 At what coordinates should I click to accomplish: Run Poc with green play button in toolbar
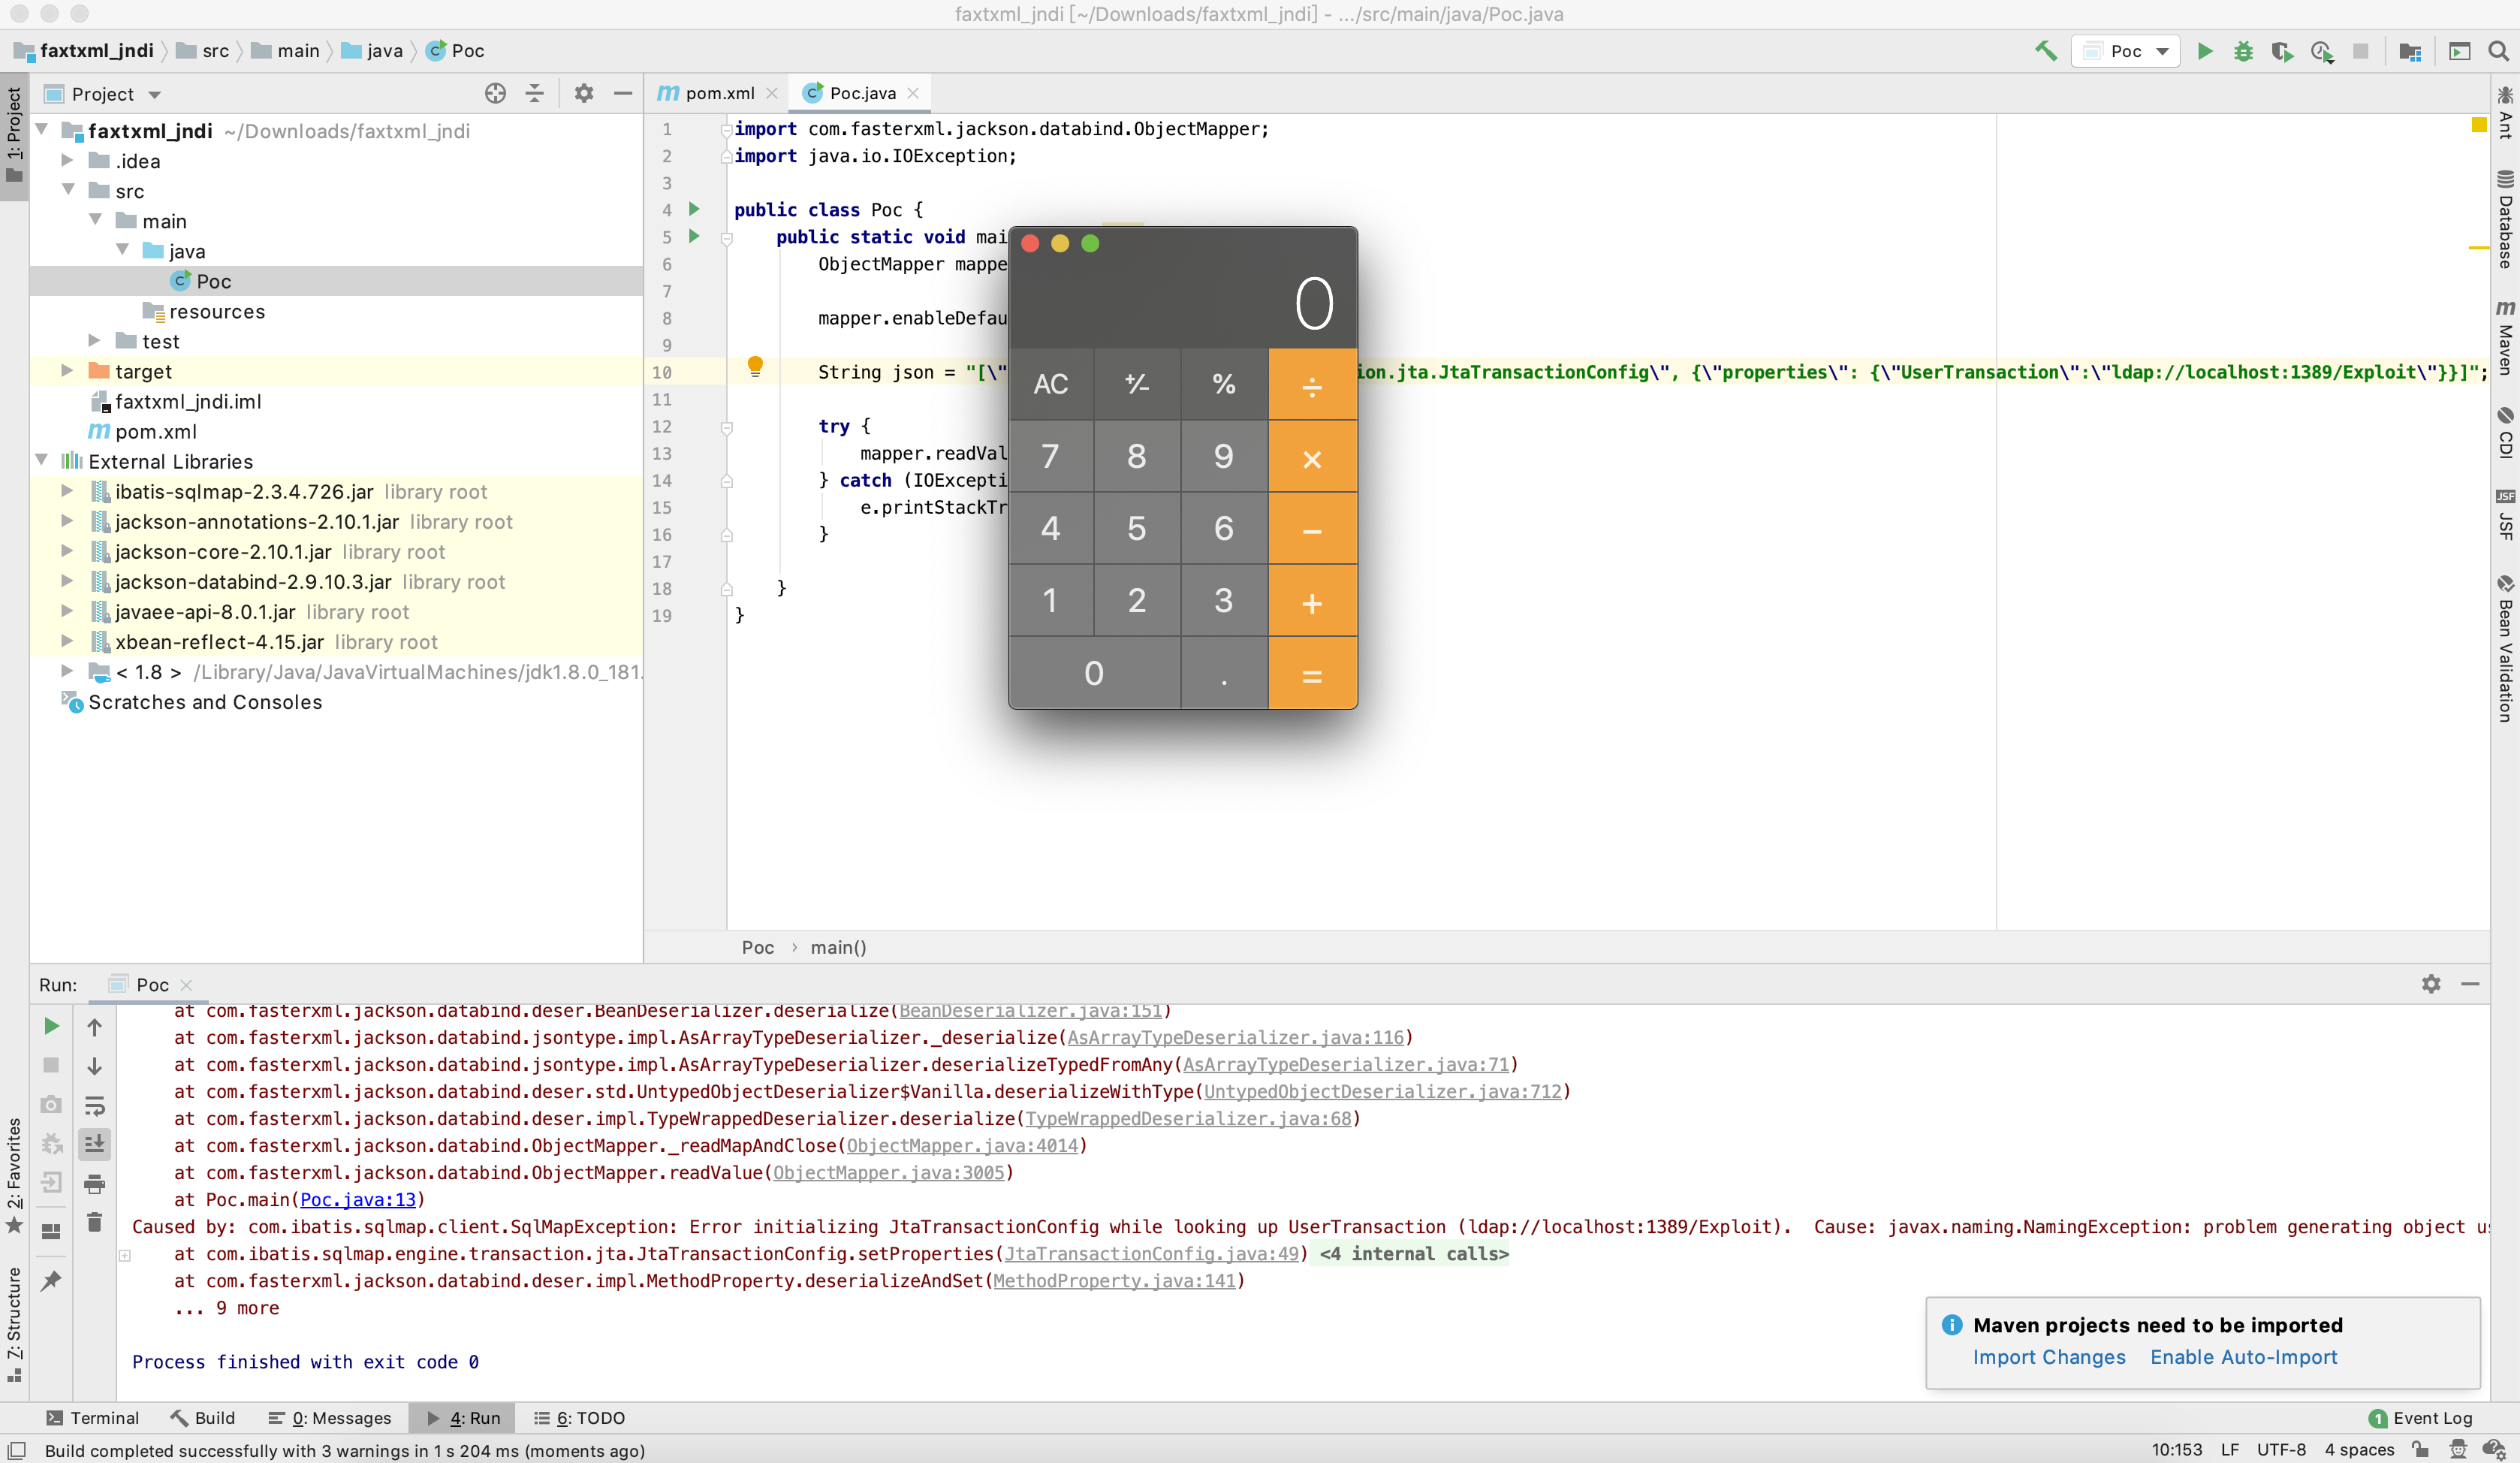coord(2204,51)
